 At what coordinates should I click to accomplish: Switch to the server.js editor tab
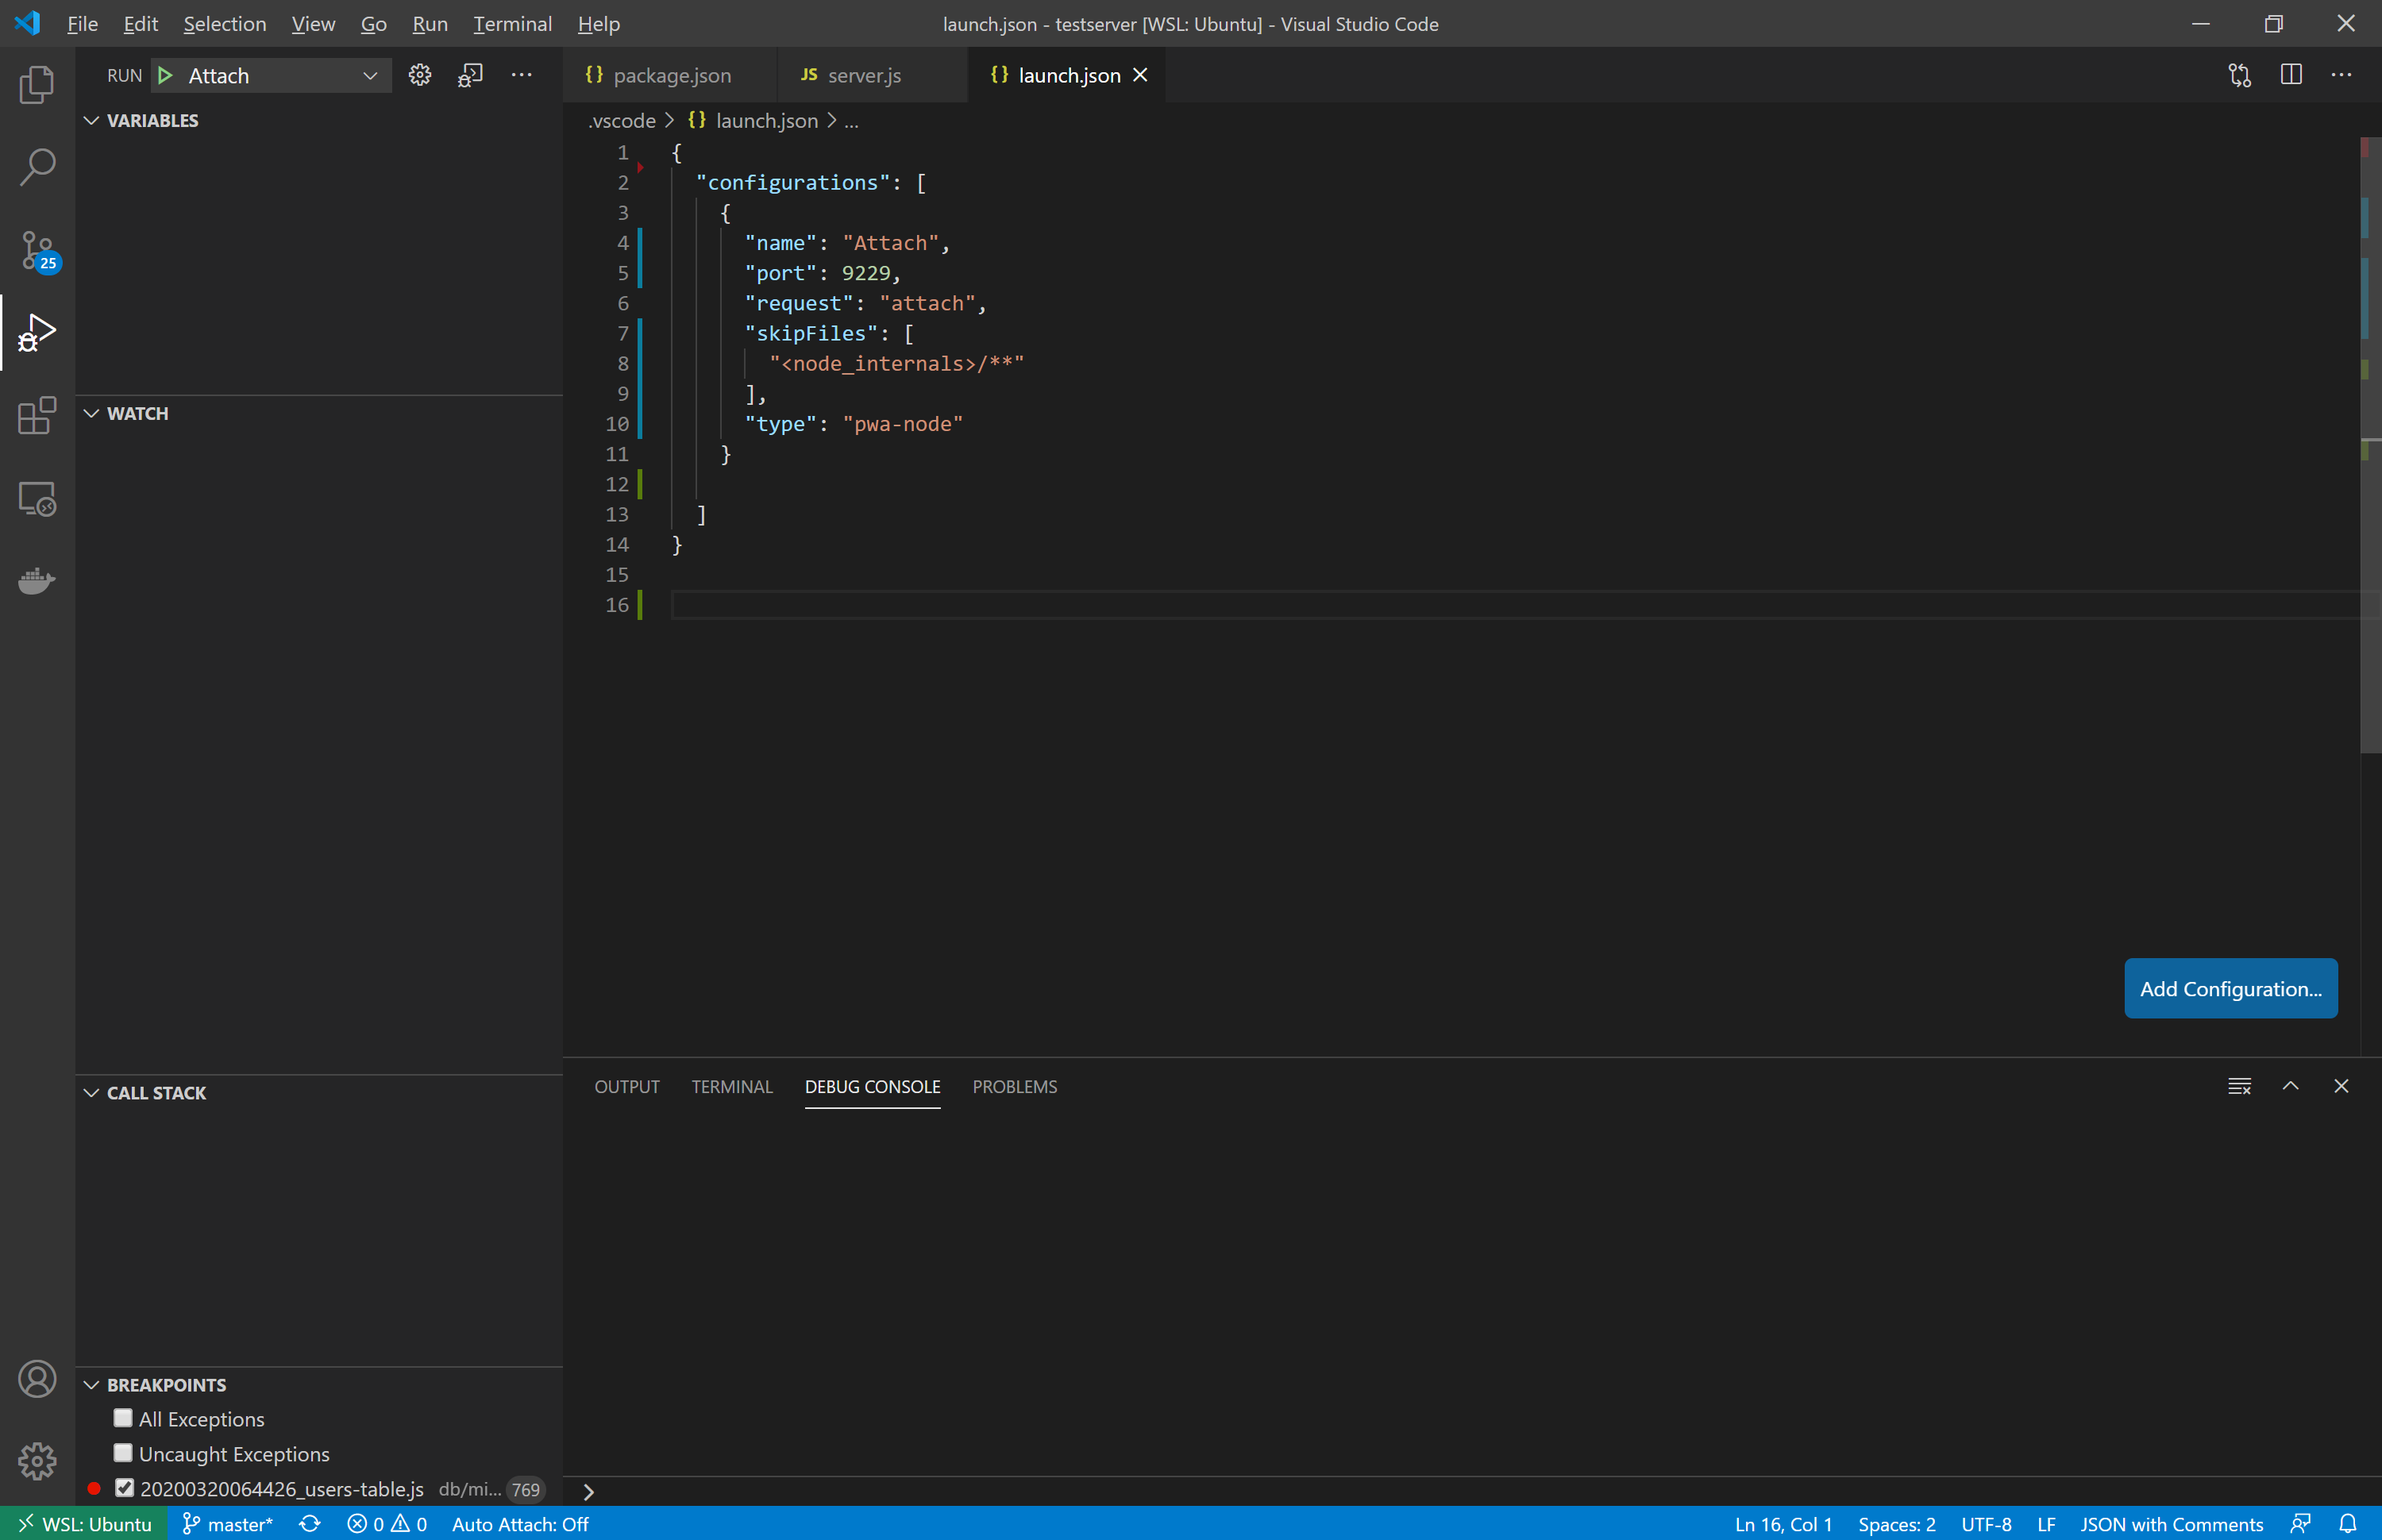tap(864, 76)
